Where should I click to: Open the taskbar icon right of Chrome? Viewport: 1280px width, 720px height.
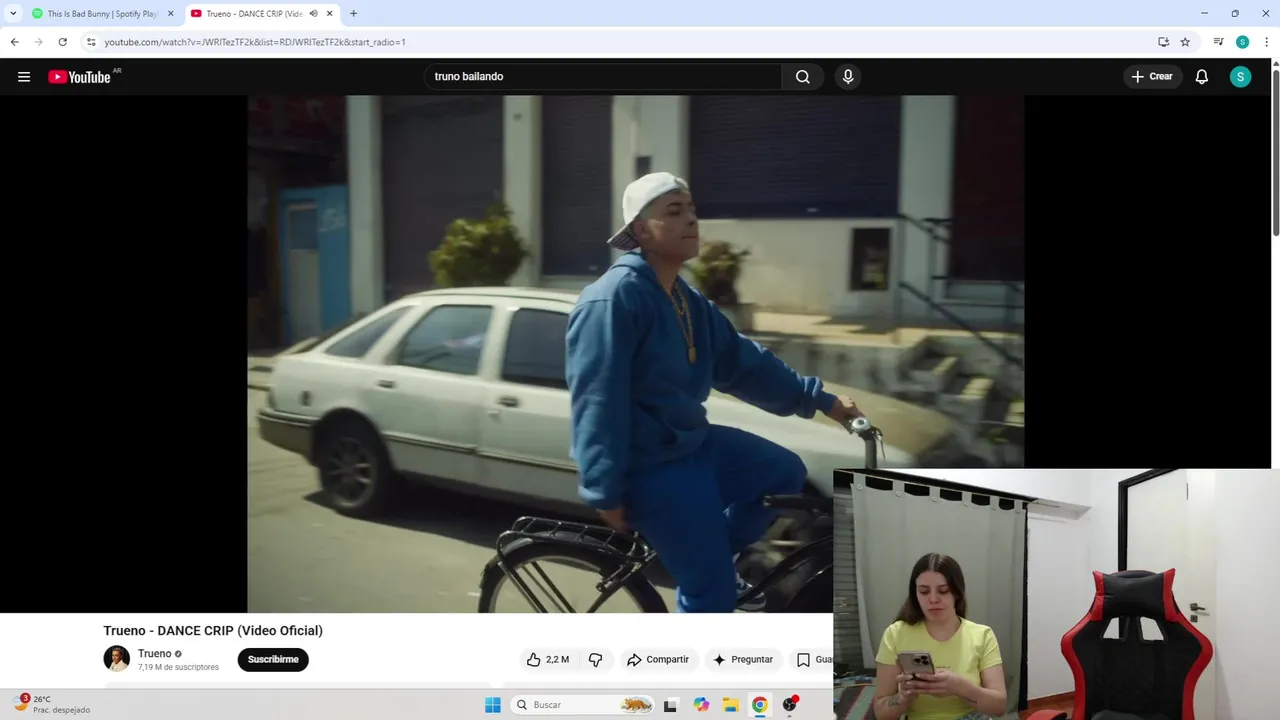point(790,705)
